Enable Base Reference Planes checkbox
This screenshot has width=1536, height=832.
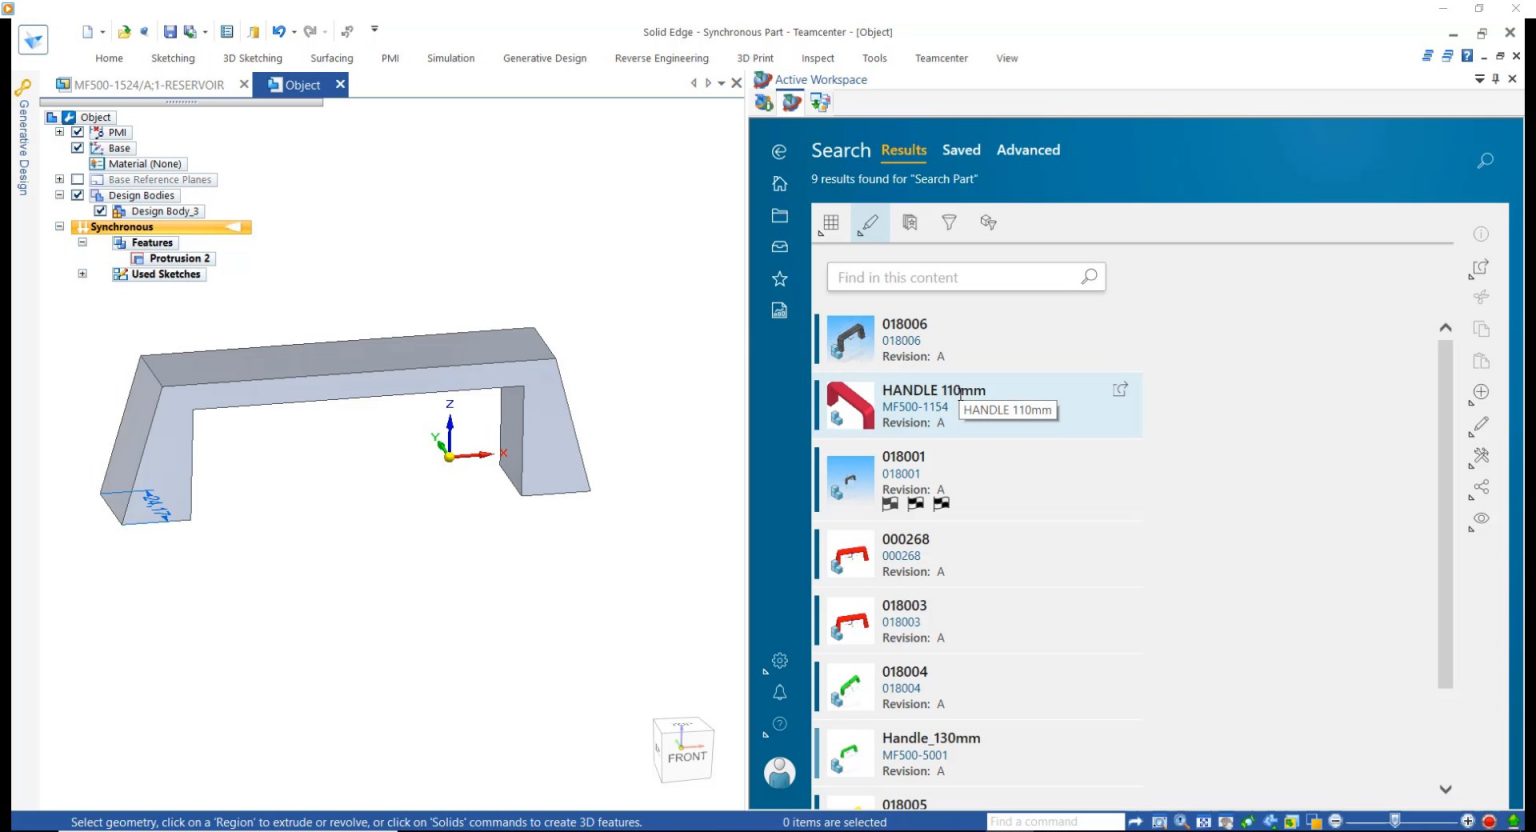(77, 180)
